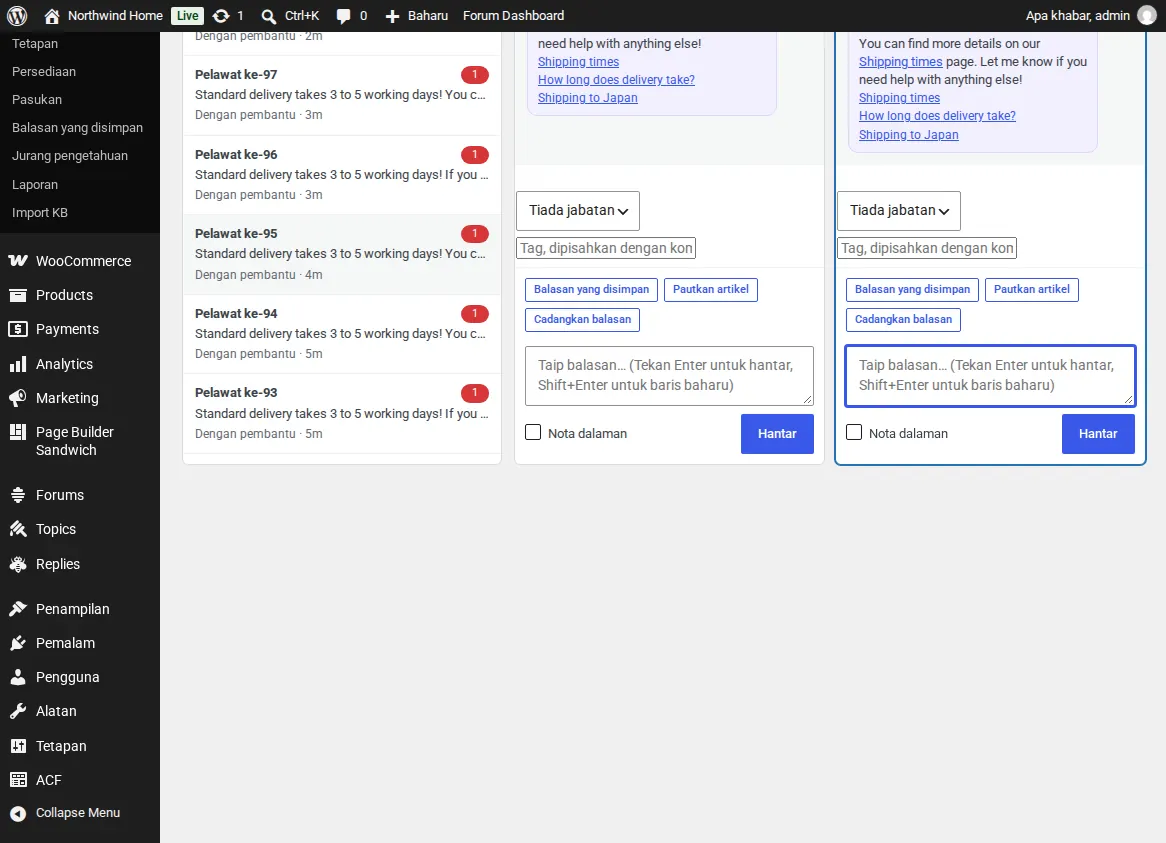This screenshot has height=843, width=1166.
Task: Click Hantar button in the left panel
Action: coord(777,433)
